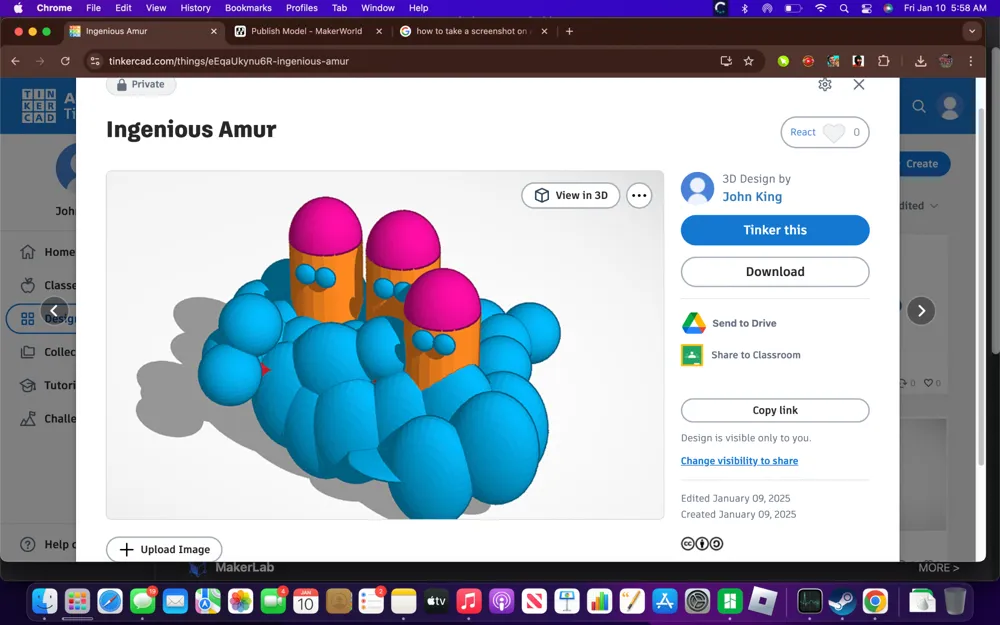This screenshot has width=1000, height=625.
Task: Click Chrome back navigation arrow
Action: (x=16, y=61)
